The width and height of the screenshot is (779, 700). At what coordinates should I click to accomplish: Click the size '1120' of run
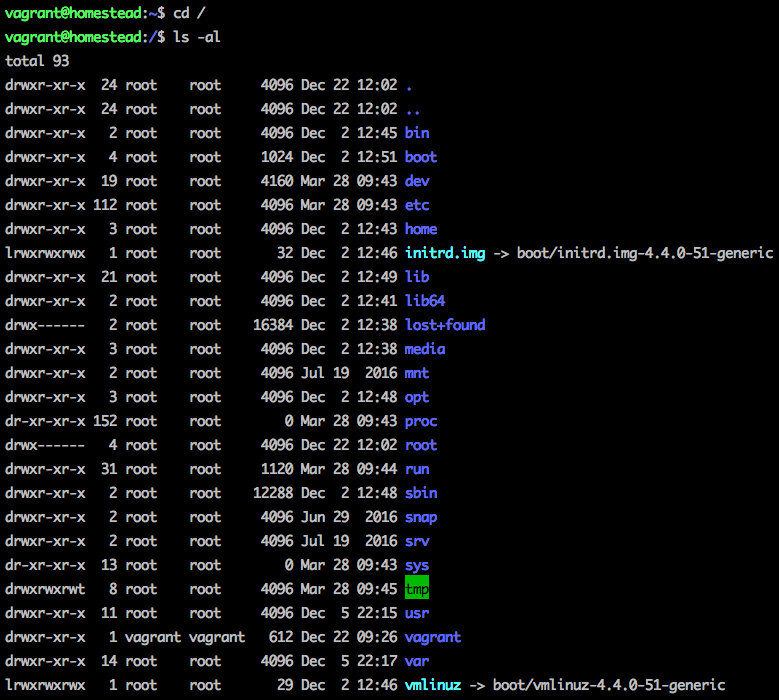277,469
